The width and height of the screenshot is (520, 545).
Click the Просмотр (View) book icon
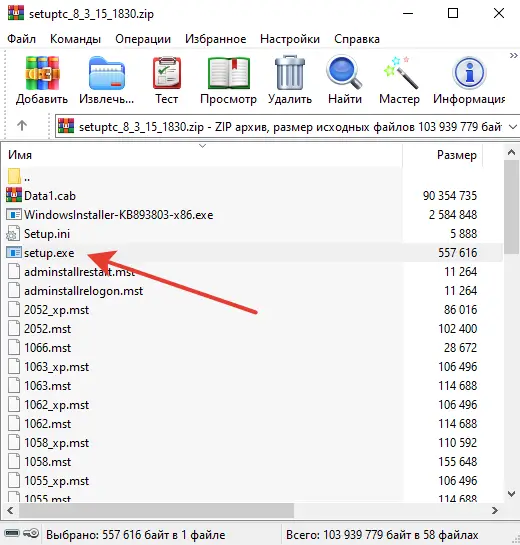(x=228, y=73)
